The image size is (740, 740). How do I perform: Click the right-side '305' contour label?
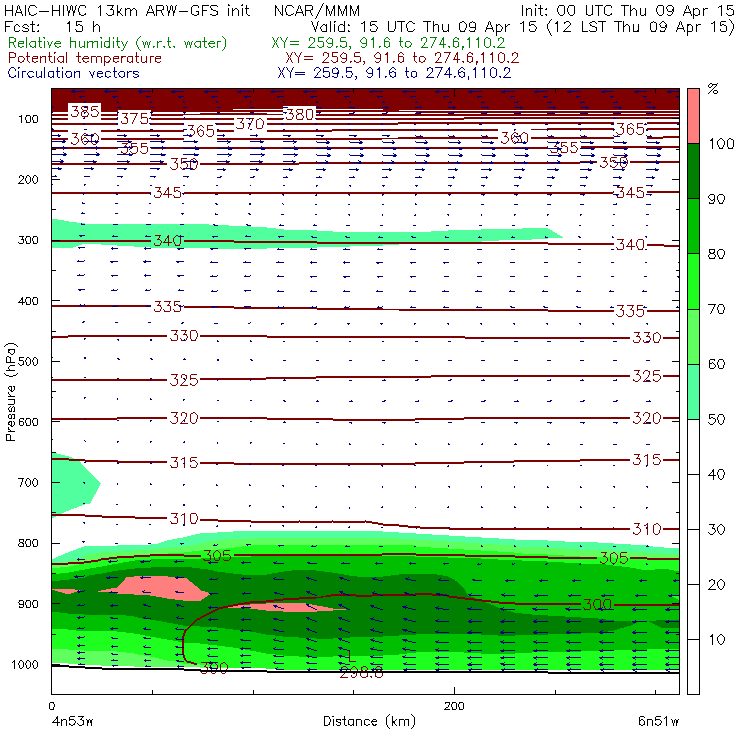614,559
